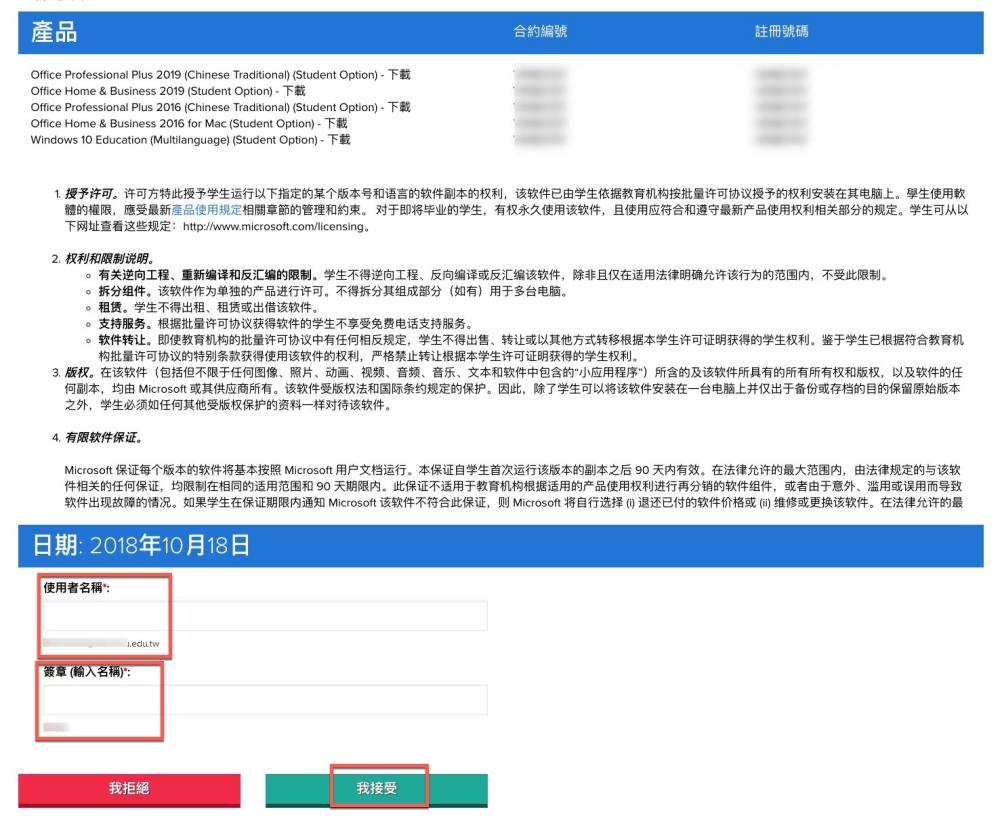The width and height of the screenshot is (1000, 820).
Task: Download Windows 10 Education Multilanguage
Action: (x=339, y=140)
